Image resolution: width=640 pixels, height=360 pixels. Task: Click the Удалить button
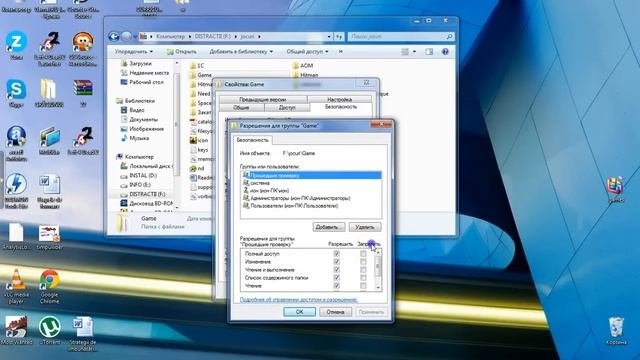365,227
